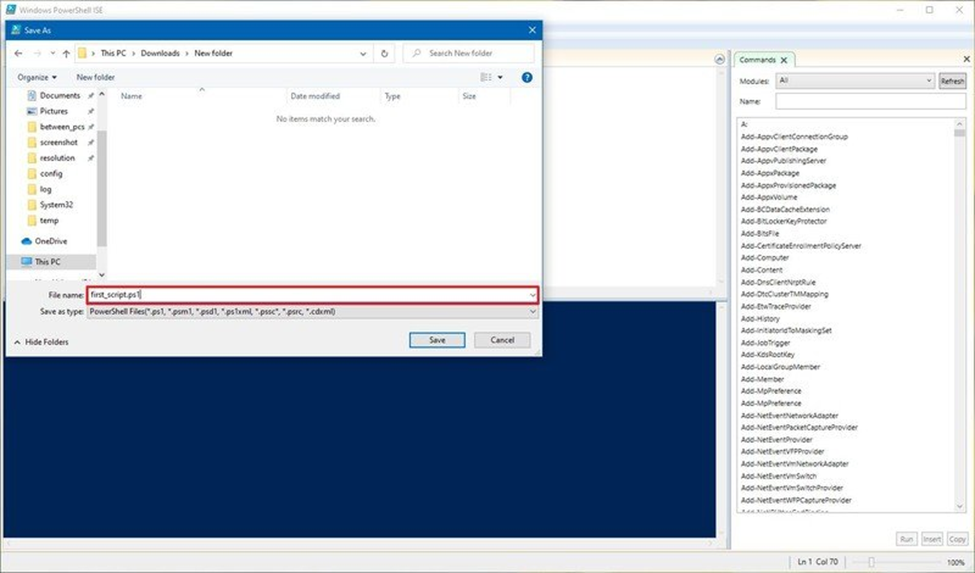Select Add-AppxVolume command
Viewport: 975px width, 573px height.
pyautogui.click(x=769, y=197)
